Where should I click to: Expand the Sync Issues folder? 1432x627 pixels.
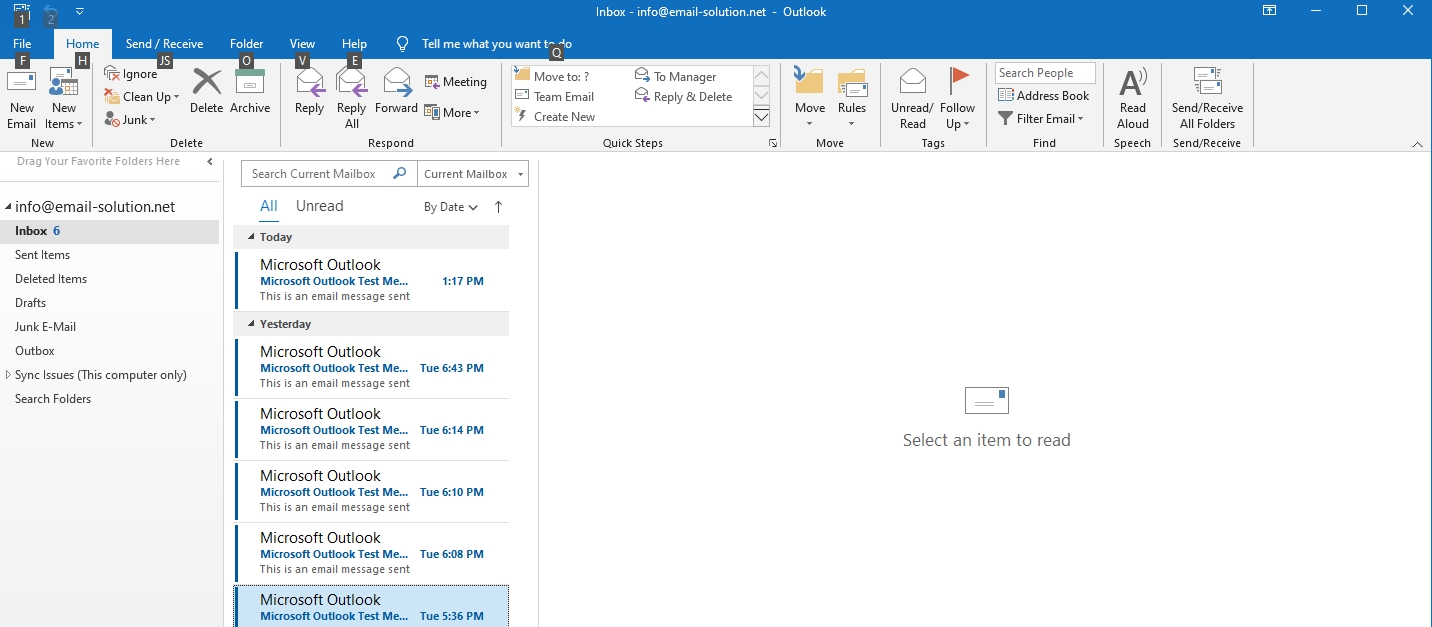(x=8, y=375)
